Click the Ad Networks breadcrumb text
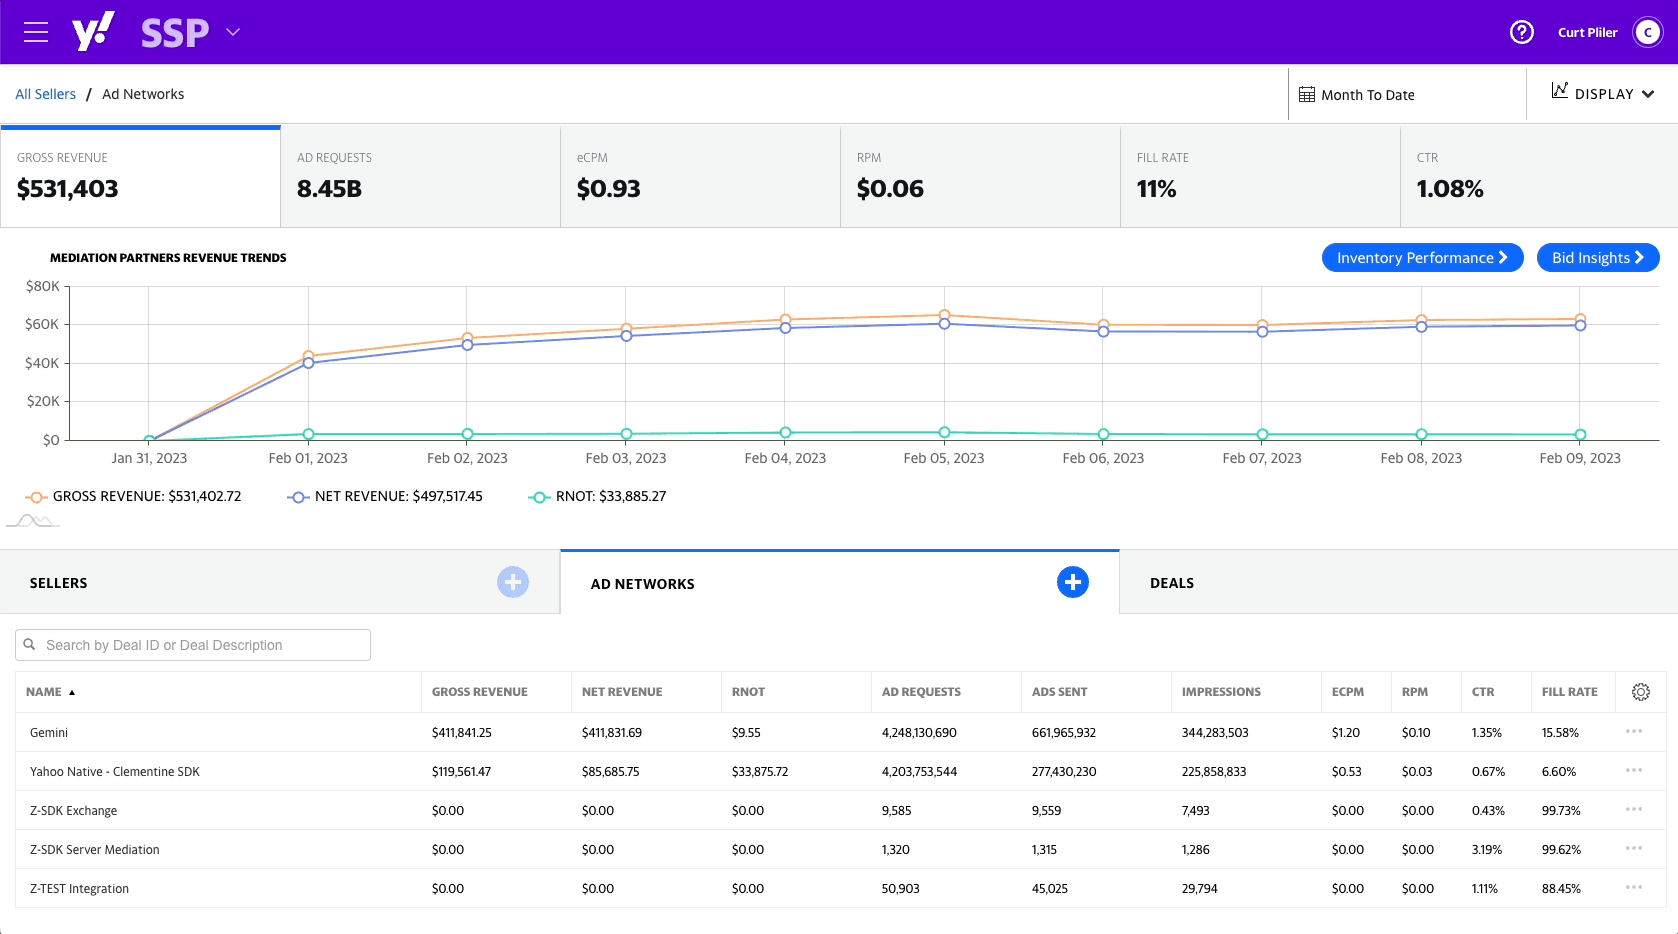The width and height of the screenshot is (1678, 934). coord(143,94)
